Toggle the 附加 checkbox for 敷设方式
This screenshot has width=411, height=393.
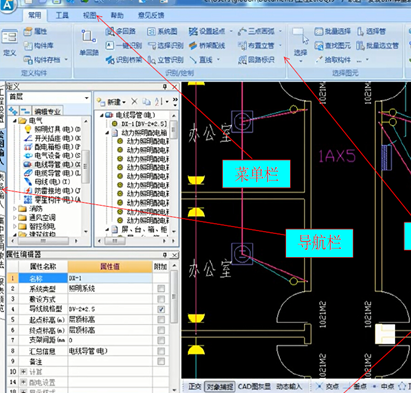pos(161,299)
